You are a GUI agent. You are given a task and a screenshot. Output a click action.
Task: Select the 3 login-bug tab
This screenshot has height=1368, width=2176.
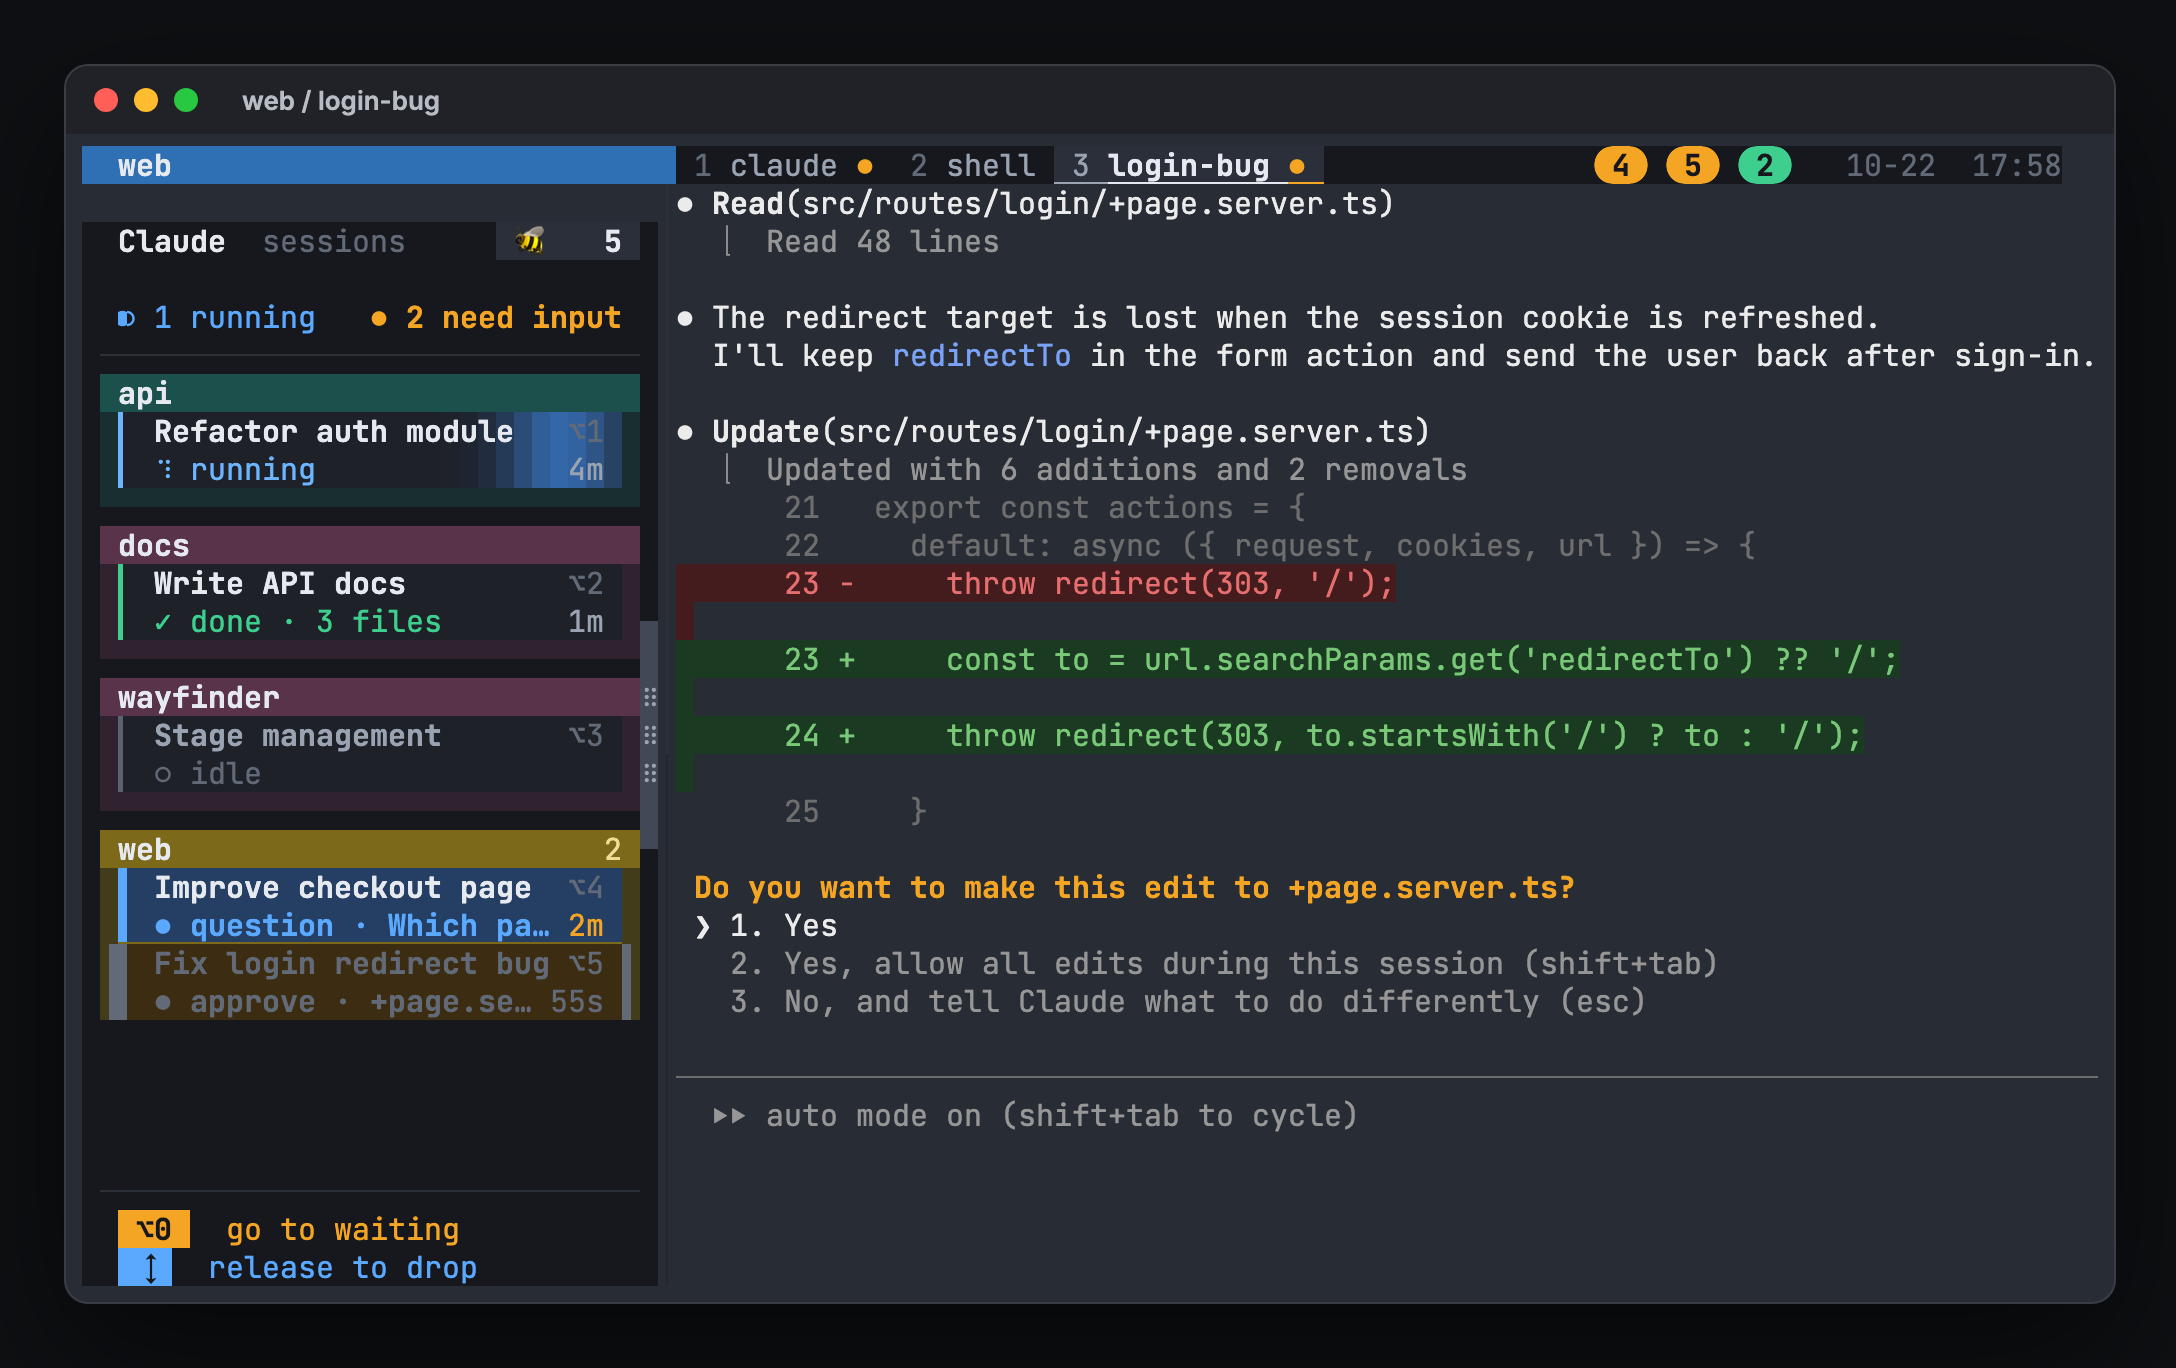1189,165
